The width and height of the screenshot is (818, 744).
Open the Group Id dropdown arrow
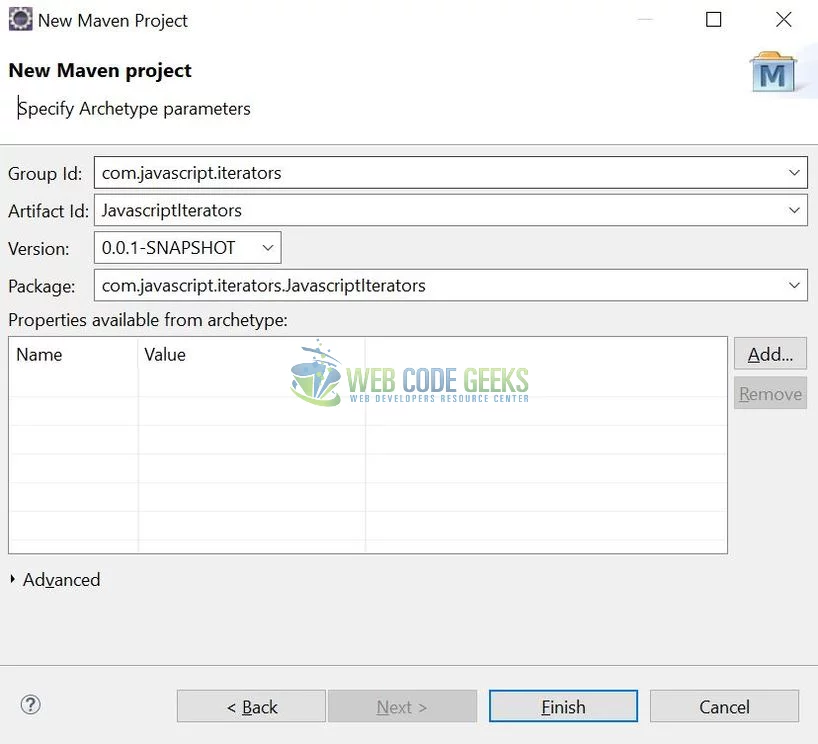tap(794, 173)
